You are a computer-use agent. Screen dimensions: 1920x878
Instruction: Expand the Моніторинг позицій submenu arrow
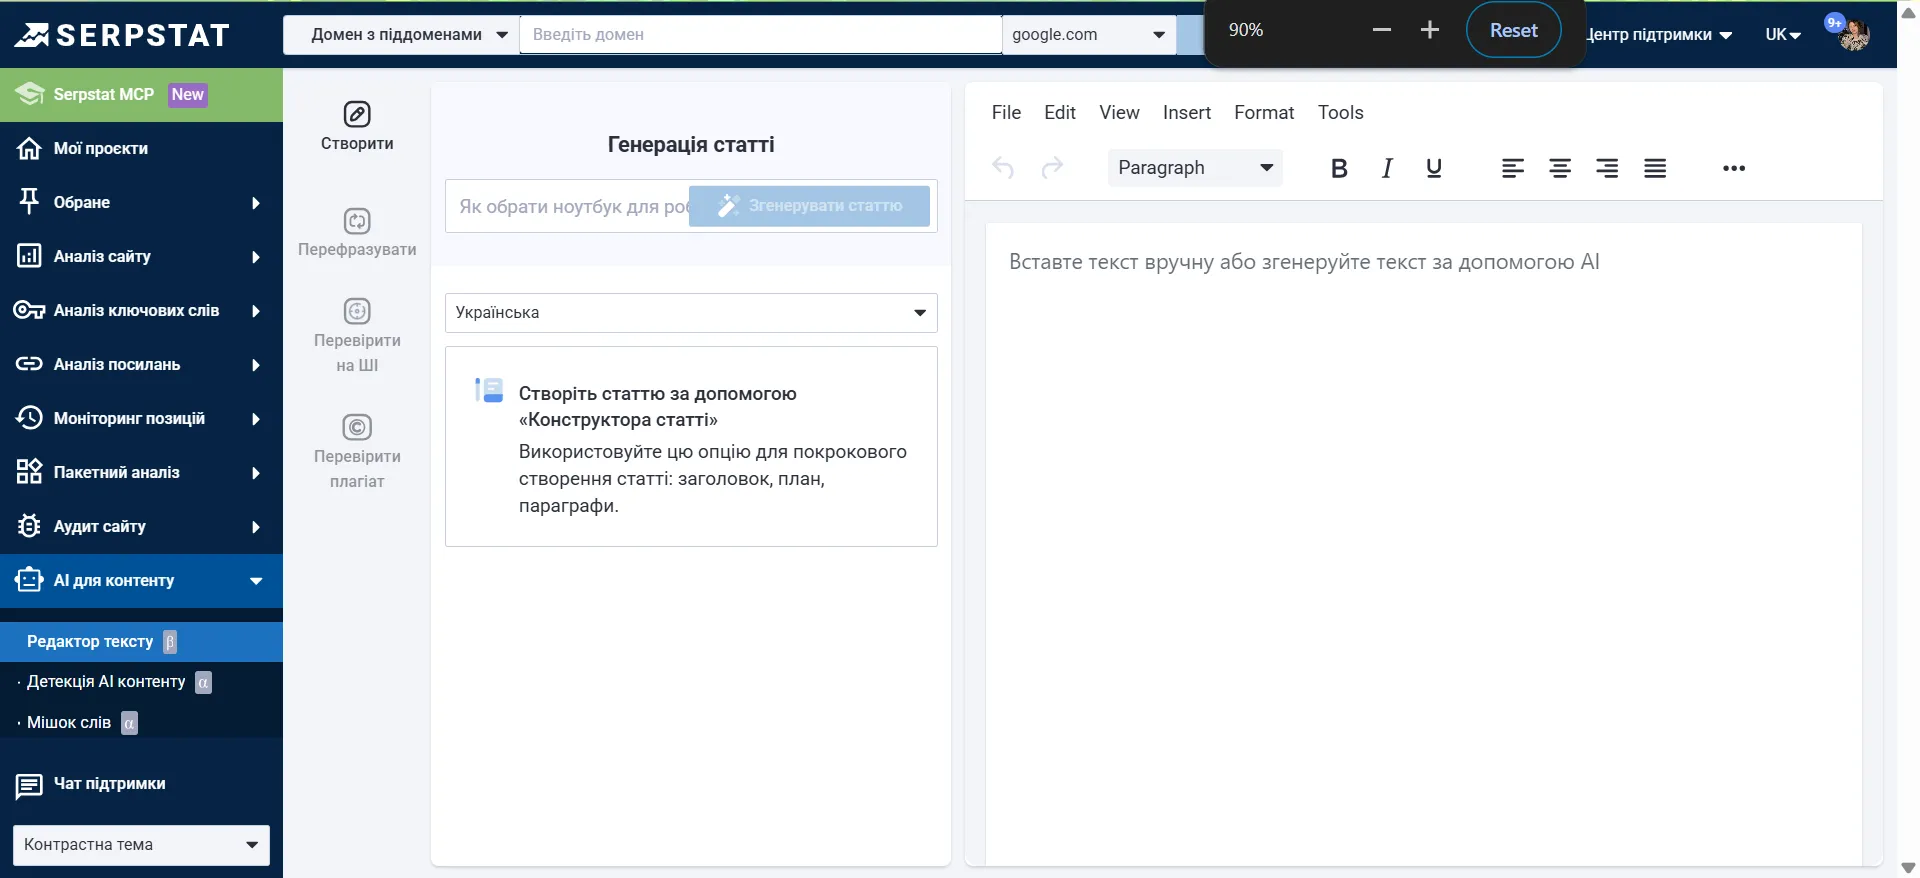(x=256, y=419)
